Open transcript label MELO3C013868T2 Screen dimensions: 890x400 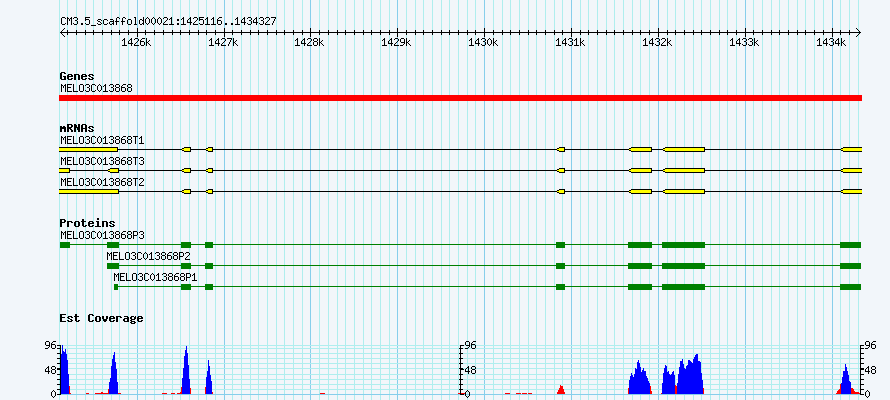click(x=102, y=183)
